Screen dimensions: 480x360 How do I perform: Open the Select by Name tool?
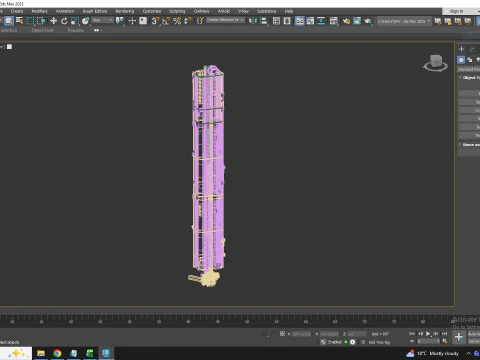[20, 21]
